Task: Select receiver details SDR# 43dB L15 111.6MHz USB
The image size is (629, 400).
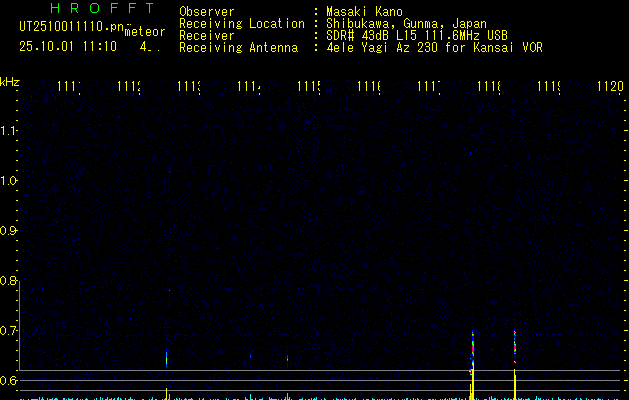Action: coord(417,35)
